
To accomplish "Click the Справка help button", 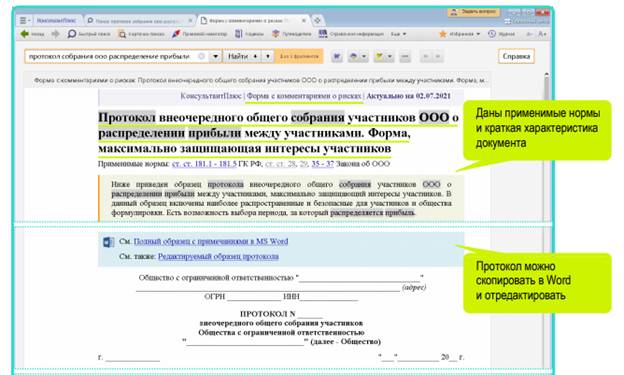I will click(x=516, y=57).
